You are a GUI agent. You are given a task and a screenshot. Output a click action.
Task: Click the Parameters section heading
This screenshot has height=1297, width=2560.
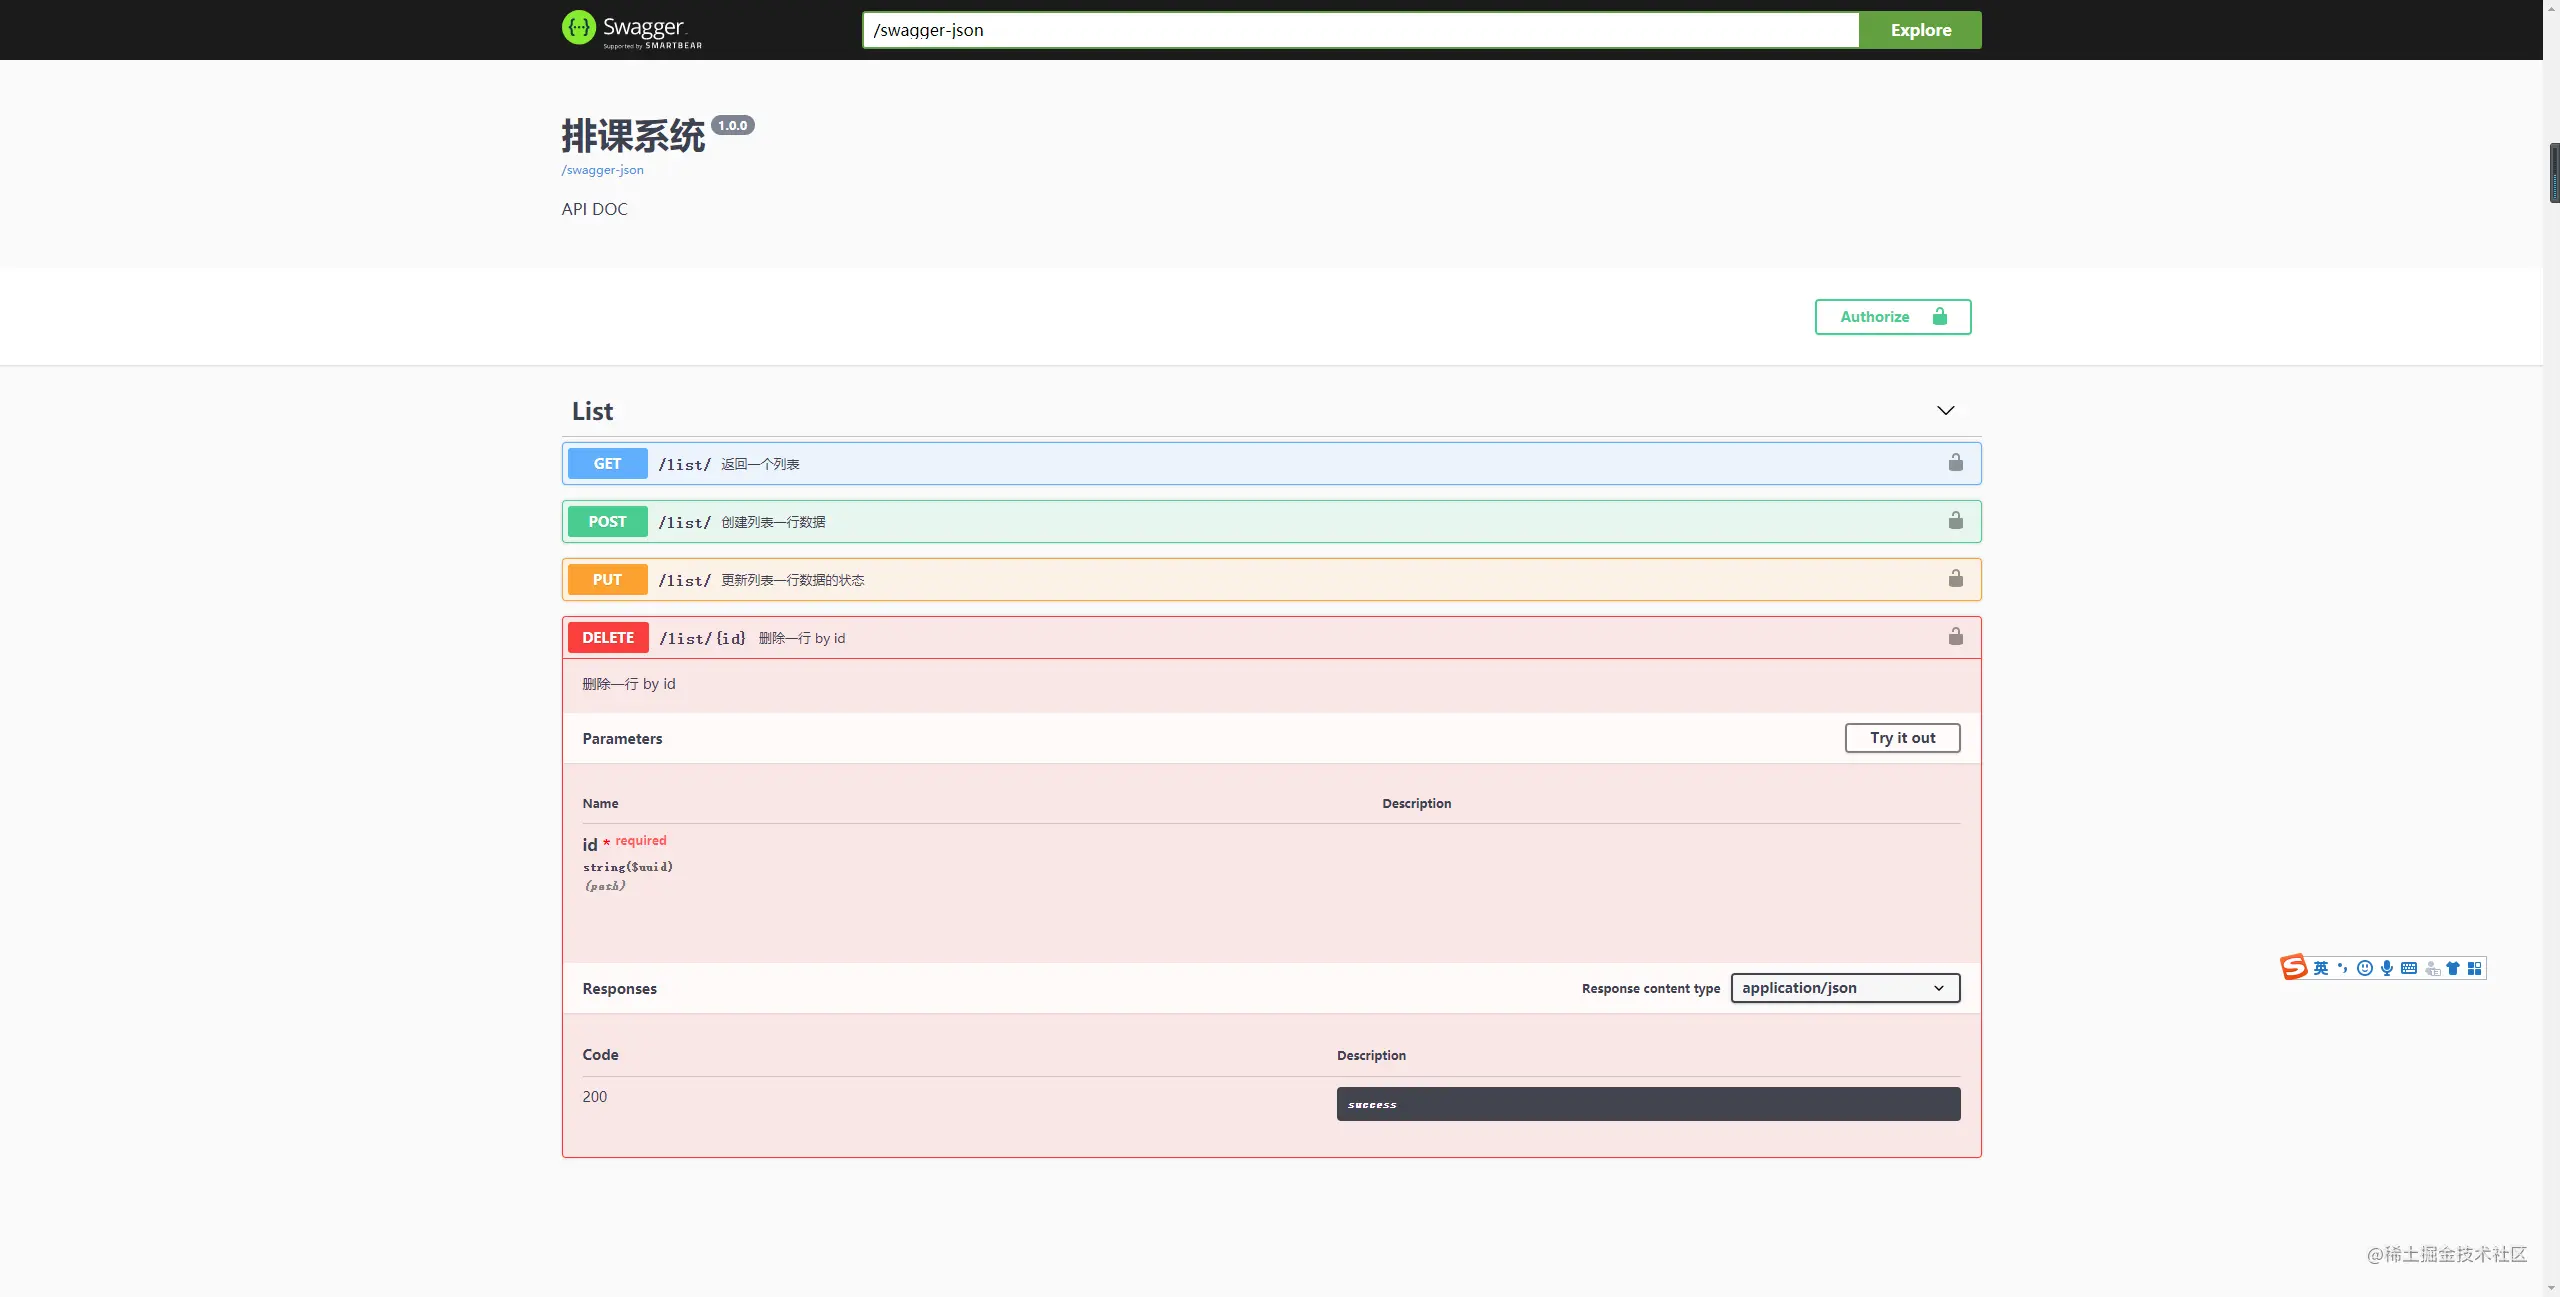622,738
